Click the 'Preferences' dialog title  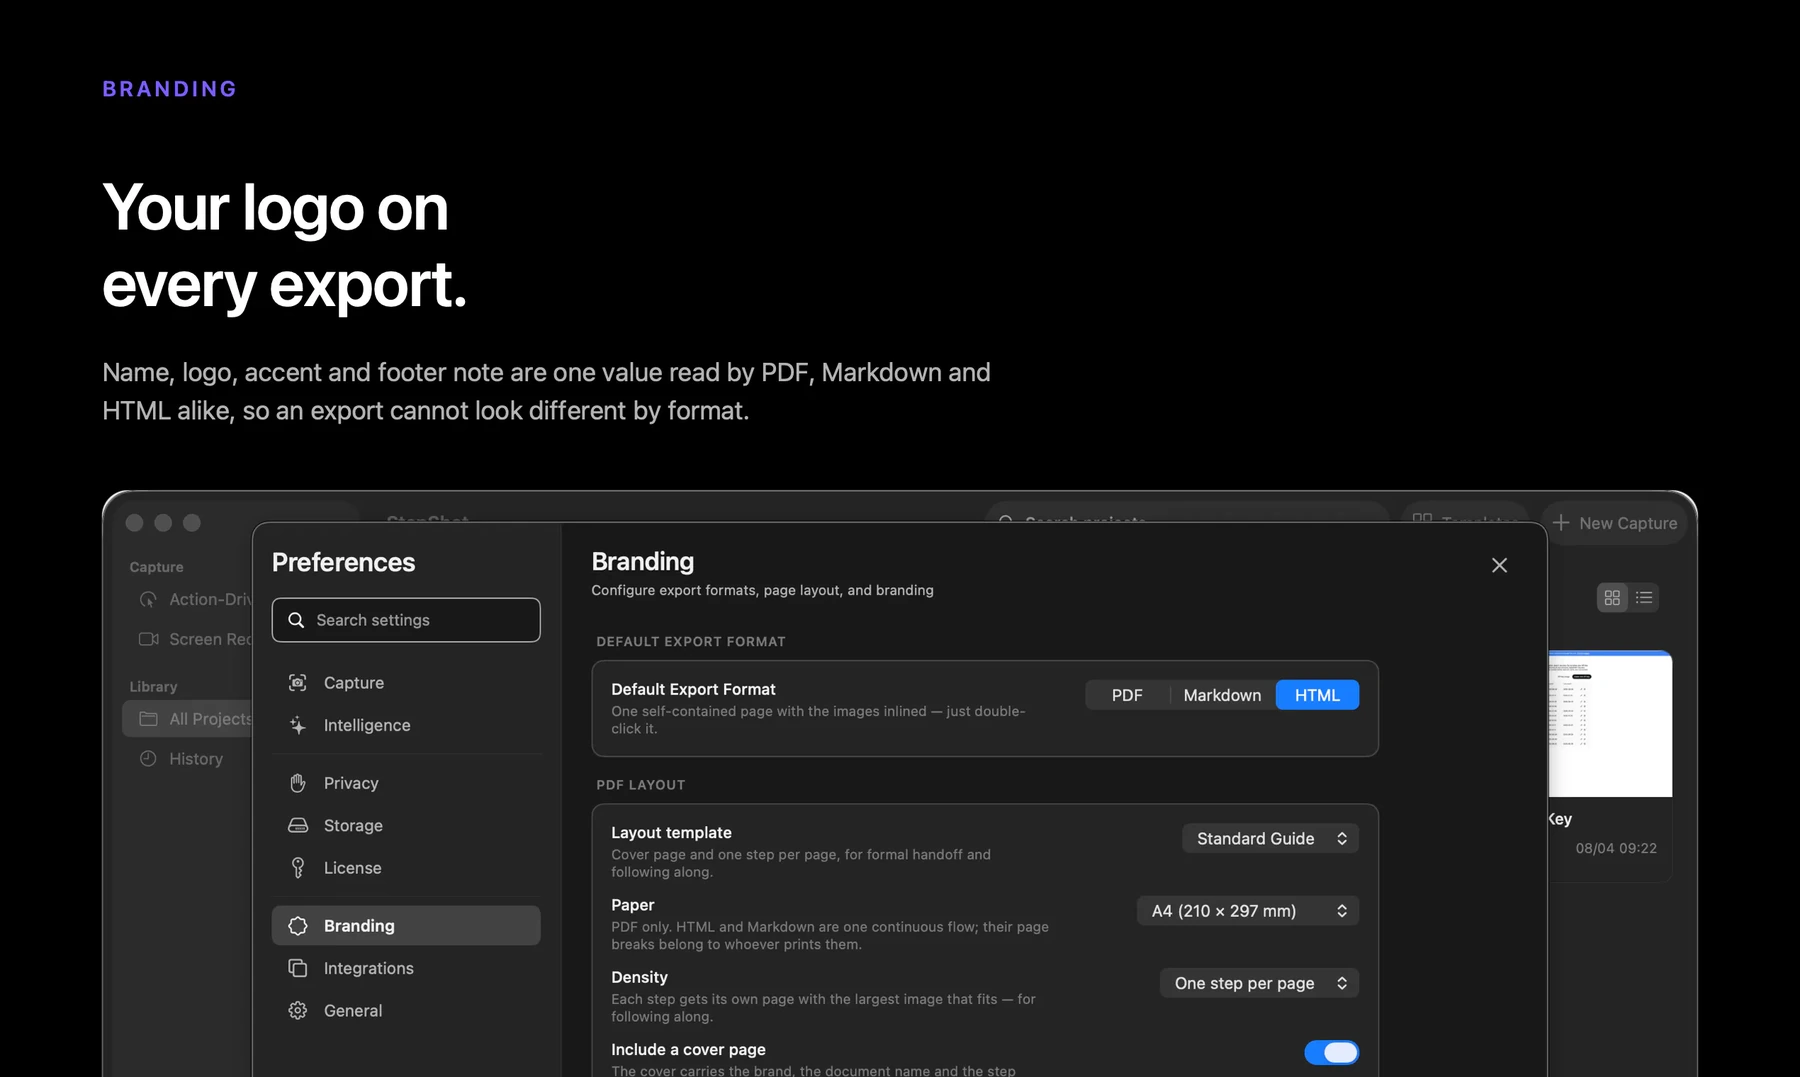tap(343, 562)
